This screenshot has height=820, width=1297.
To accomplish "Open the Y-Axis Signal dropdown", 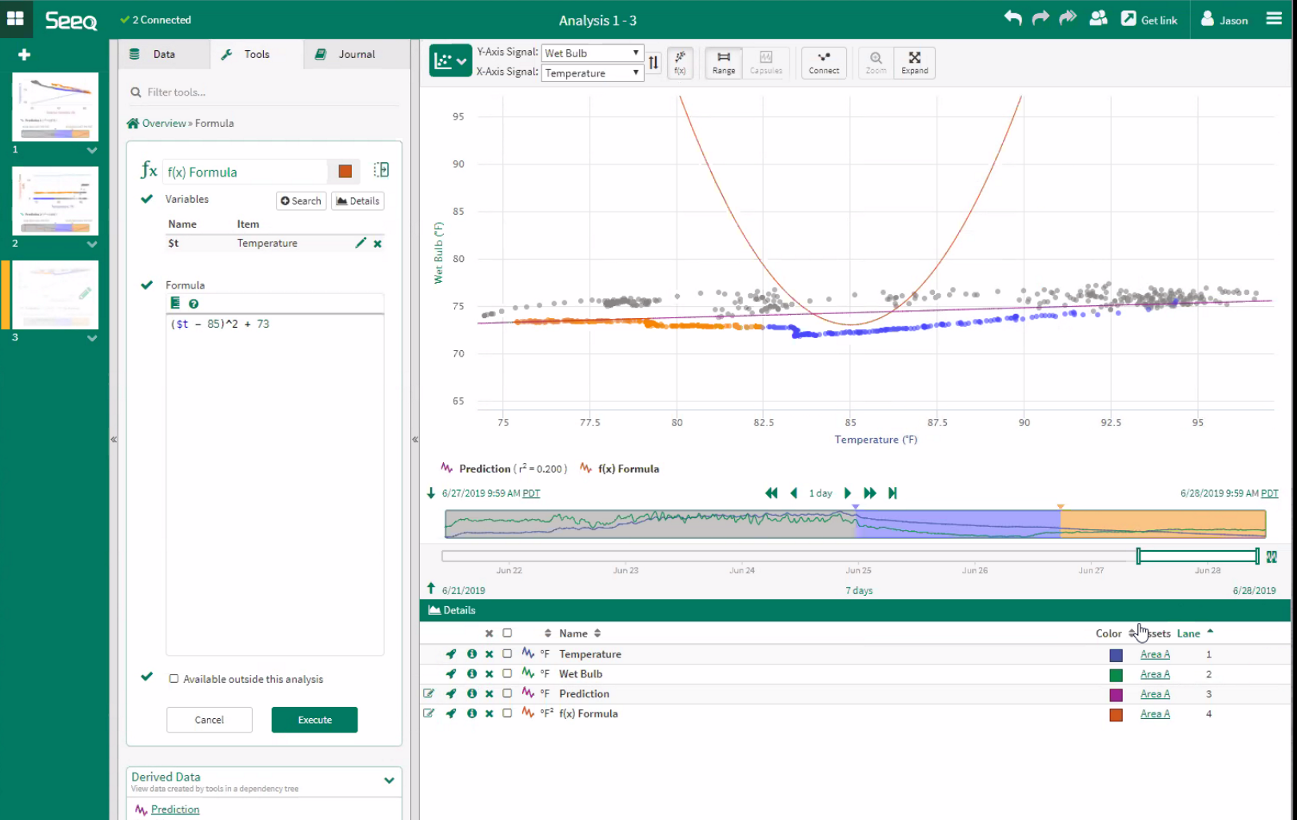I will tap(592, 53).
